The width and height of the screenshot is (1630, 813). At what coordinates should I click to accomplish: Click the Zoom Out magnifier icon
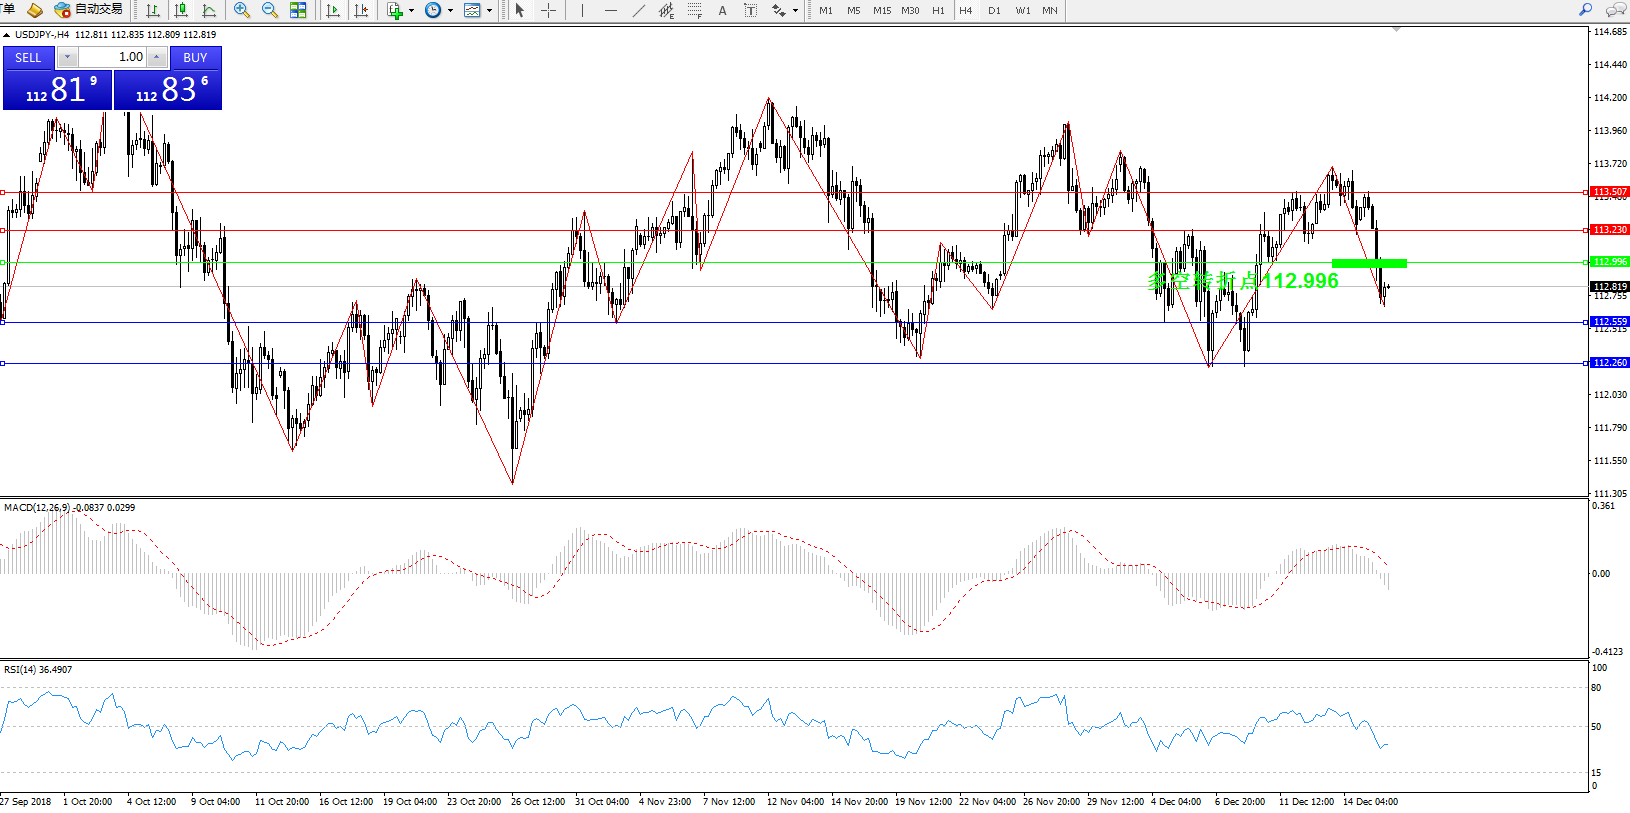click(269, 10)
